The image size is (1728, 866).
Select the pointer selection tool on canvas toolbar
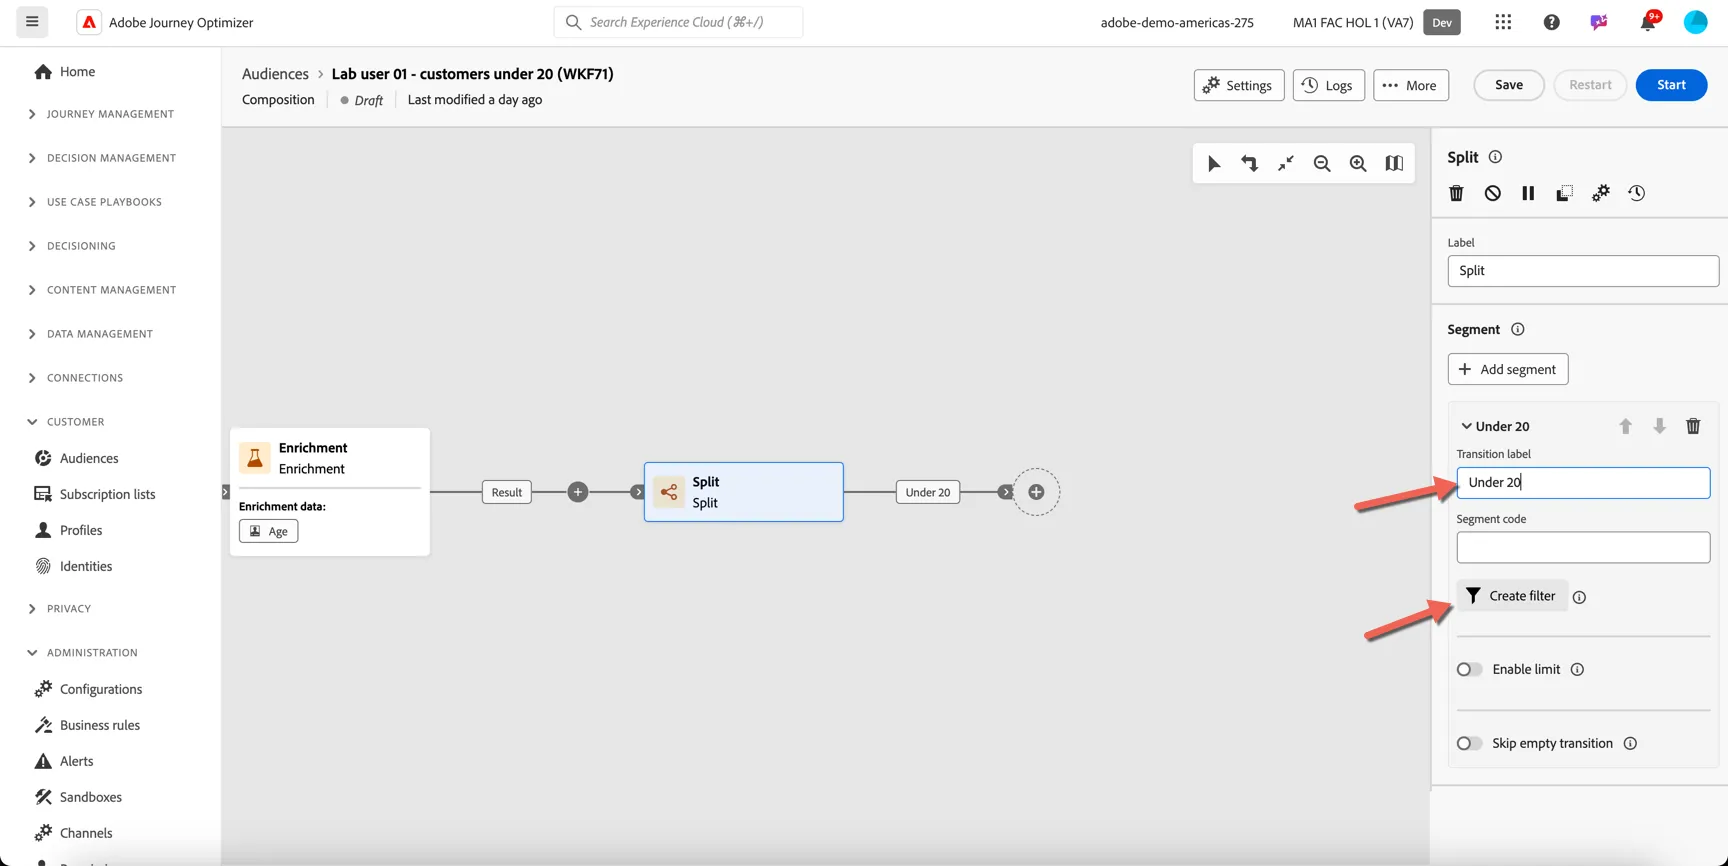click(x=1214, y=163)
